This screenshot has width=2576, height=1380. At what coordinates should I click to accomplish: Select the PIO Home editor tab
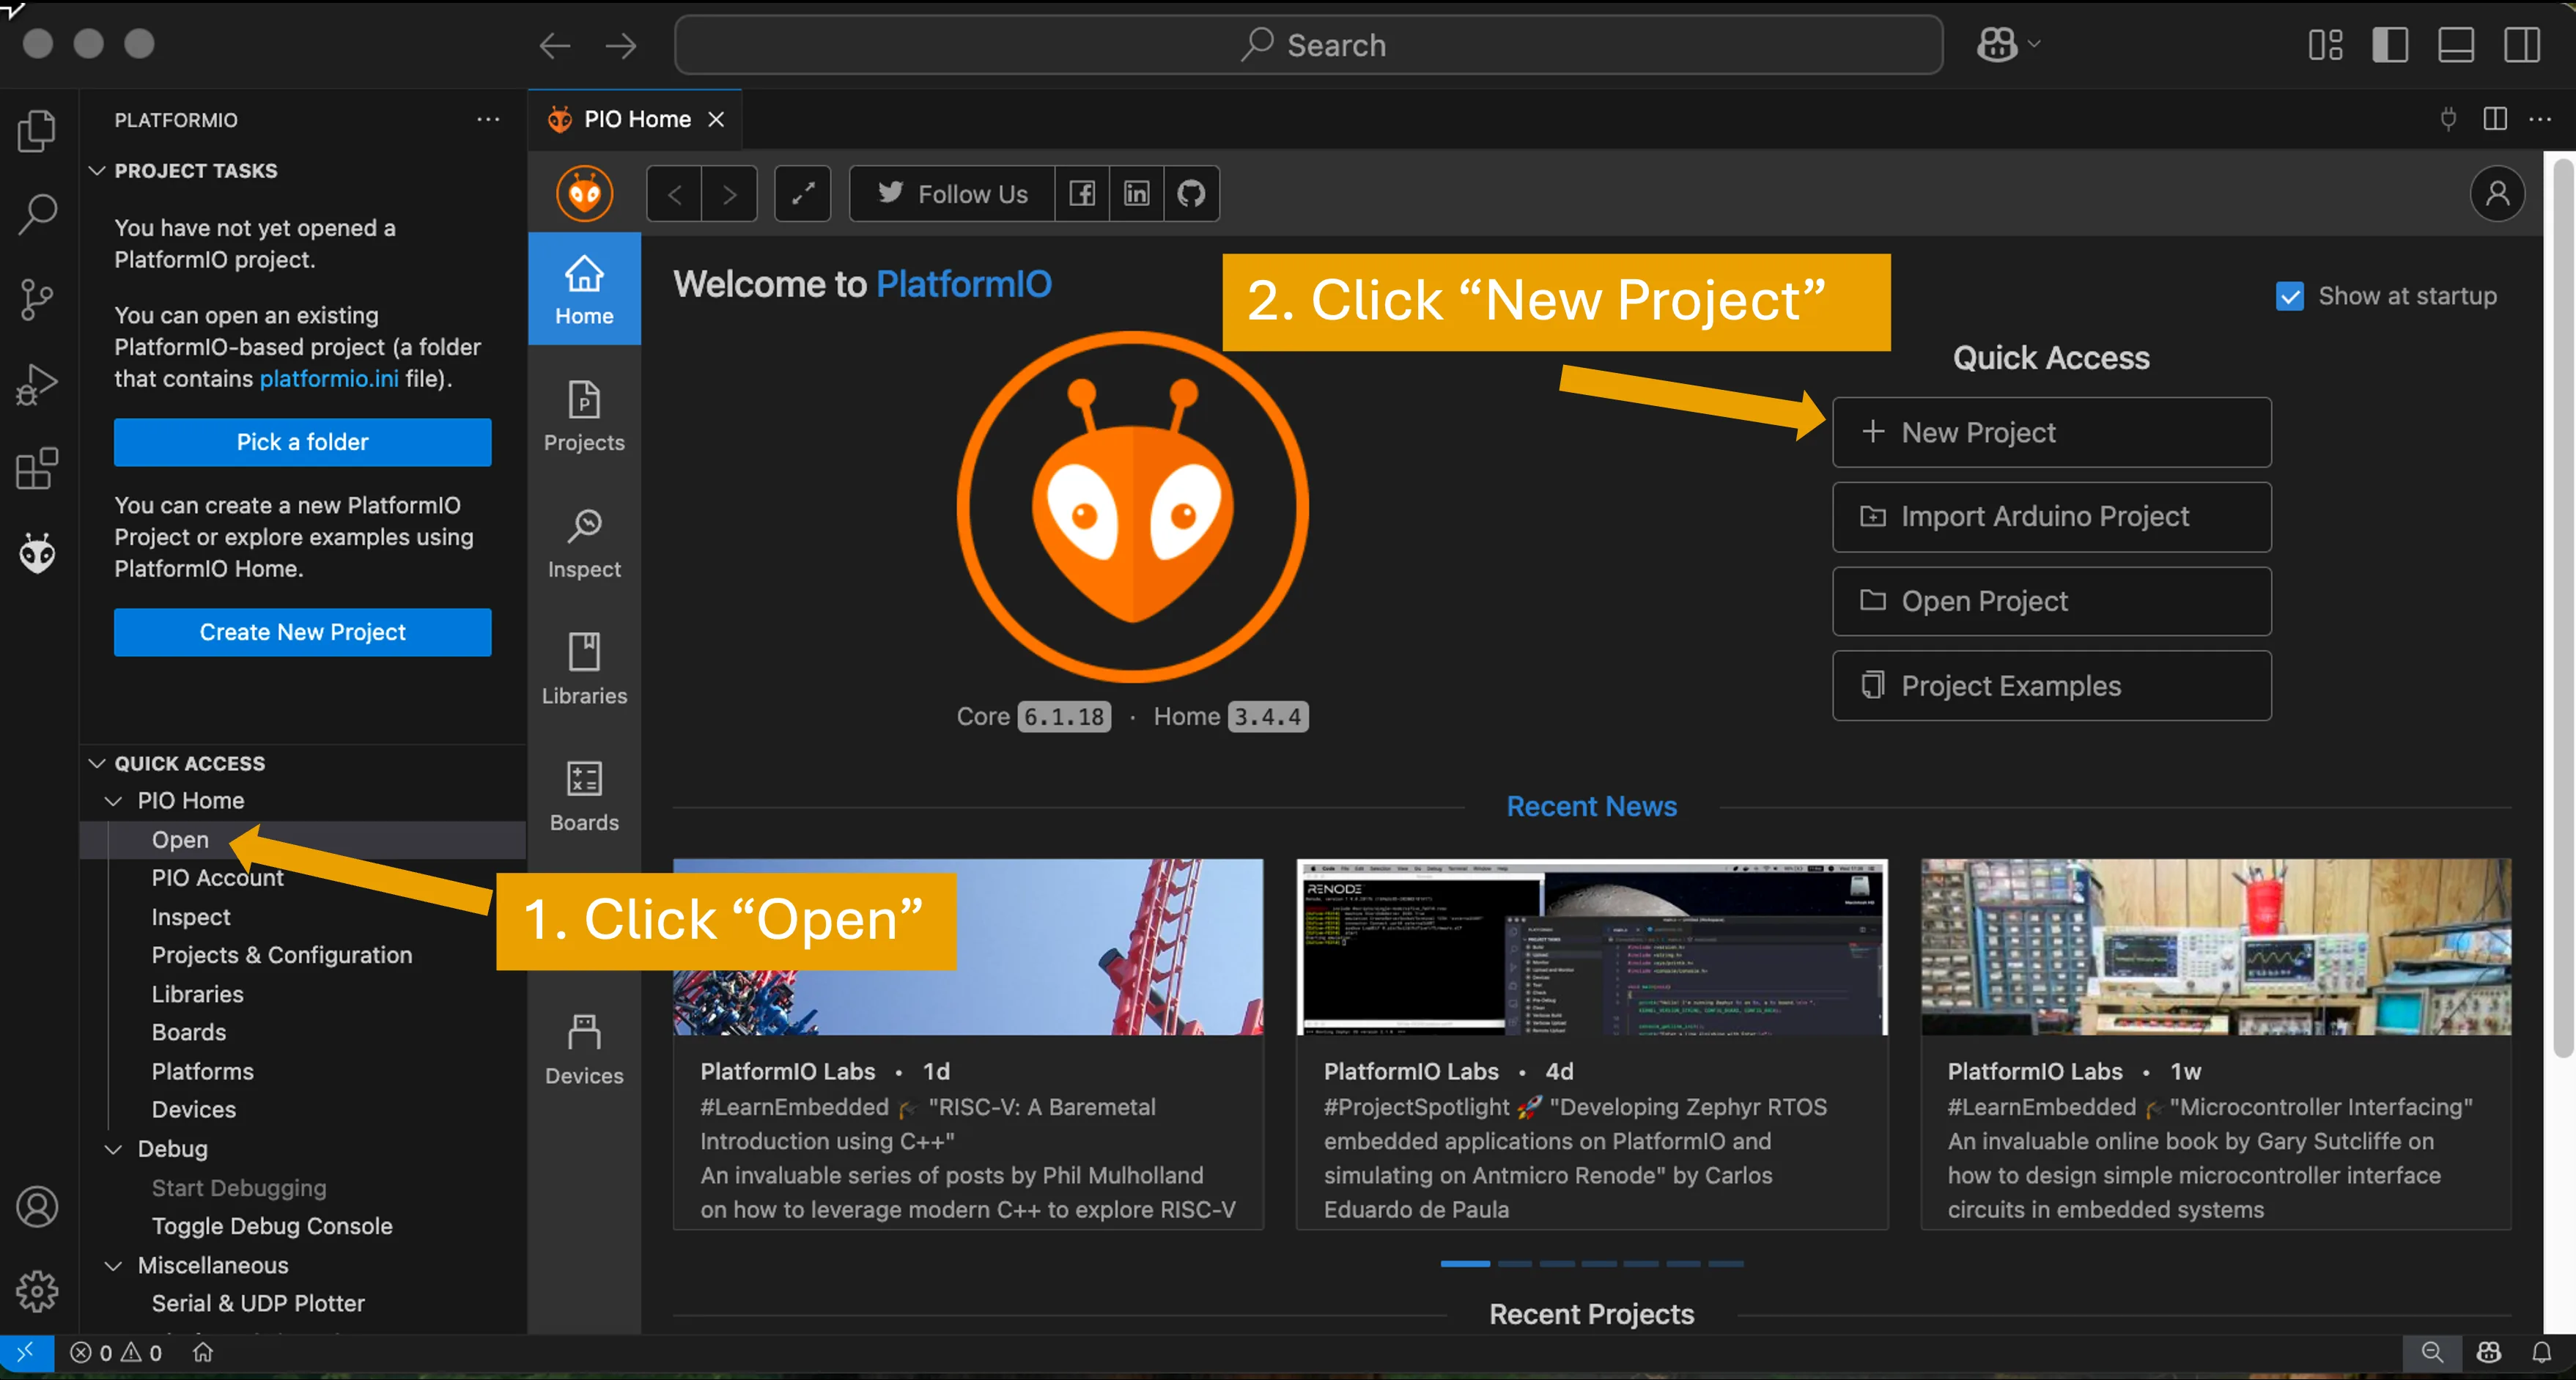pyautogui.click(x=634, y=119)
